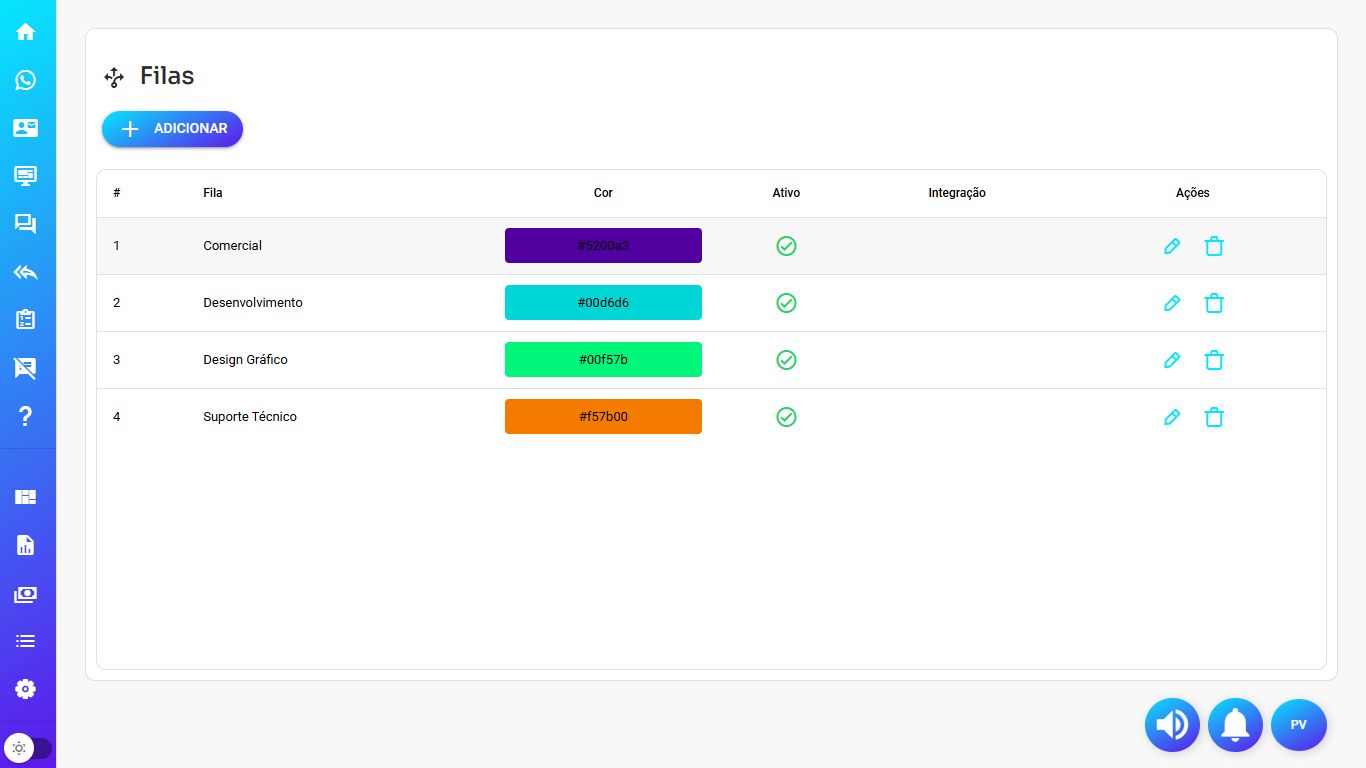Click the #f57b00 orange color swatch

pyautogui.click(x=603, y=417)
